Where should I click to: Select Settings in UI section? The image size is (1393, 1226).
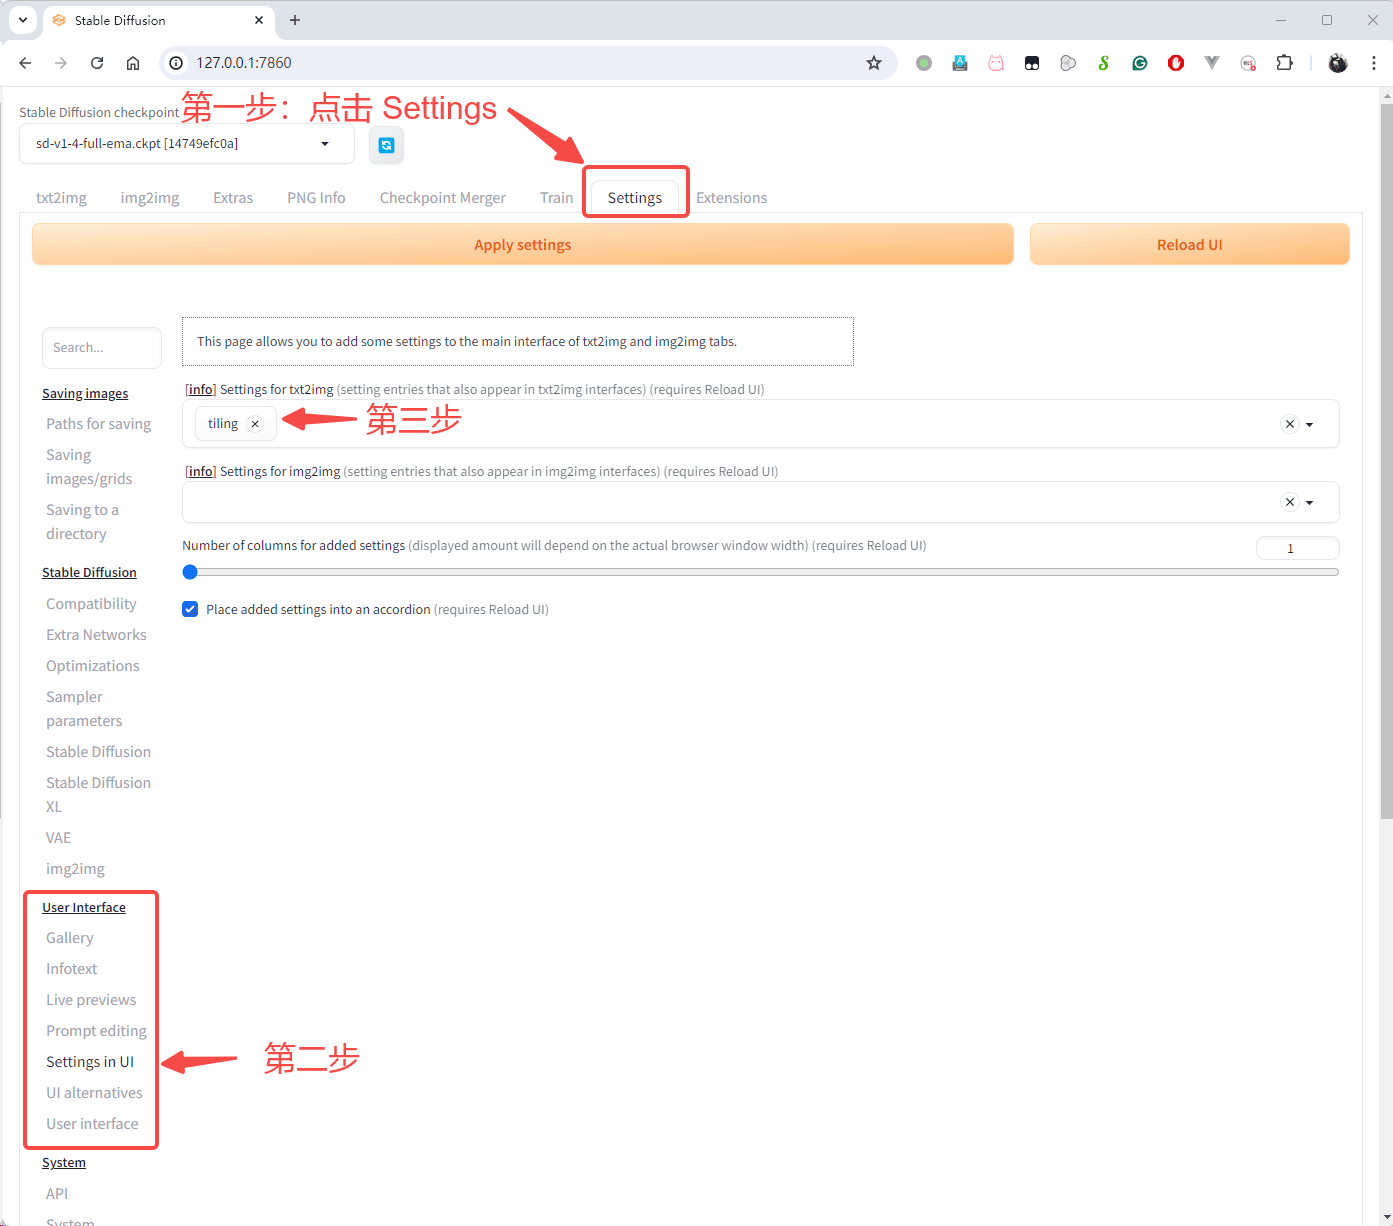[90, 1062]
